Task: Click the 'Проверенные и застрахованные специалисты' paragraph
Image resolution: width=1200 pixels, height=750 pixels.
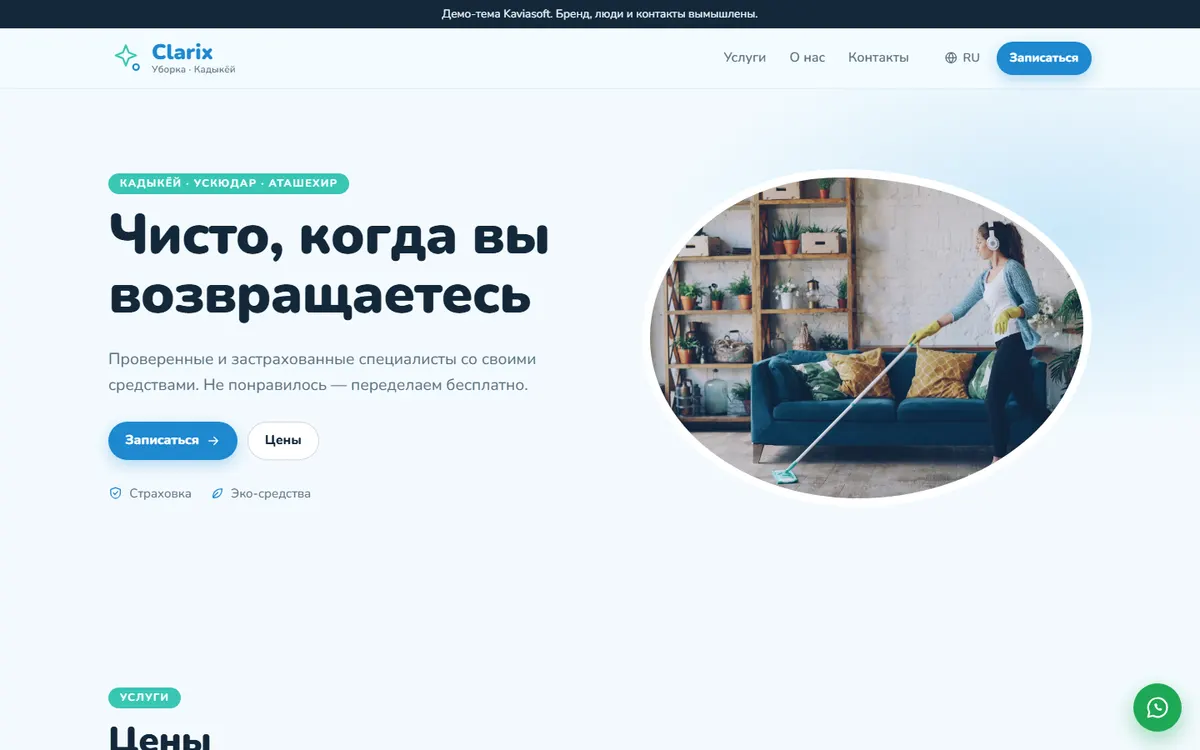Action: point(323,371)
